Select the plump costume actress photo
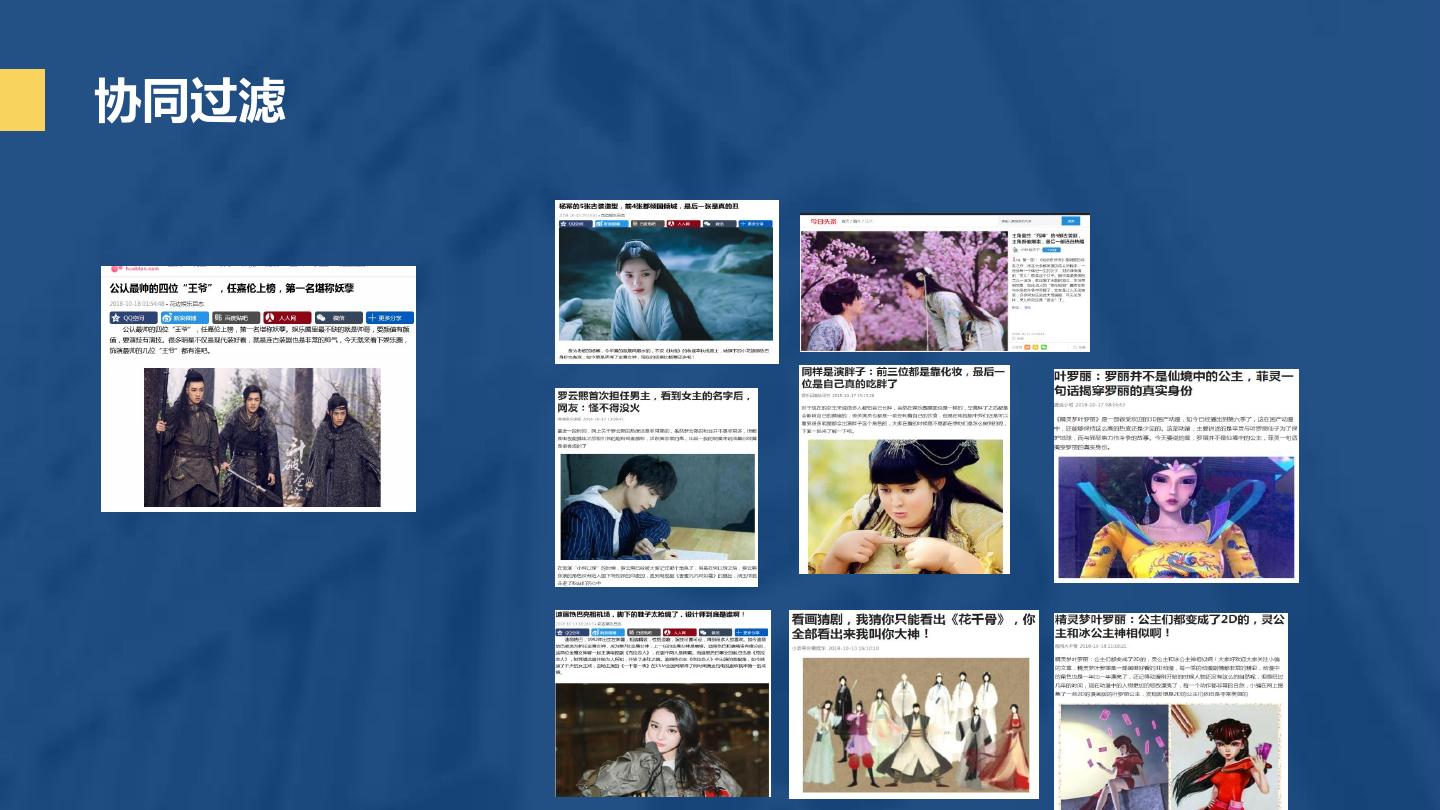The height and width of the screenshot is (810, 1440). pyautogui.click(x=905, y=506)
